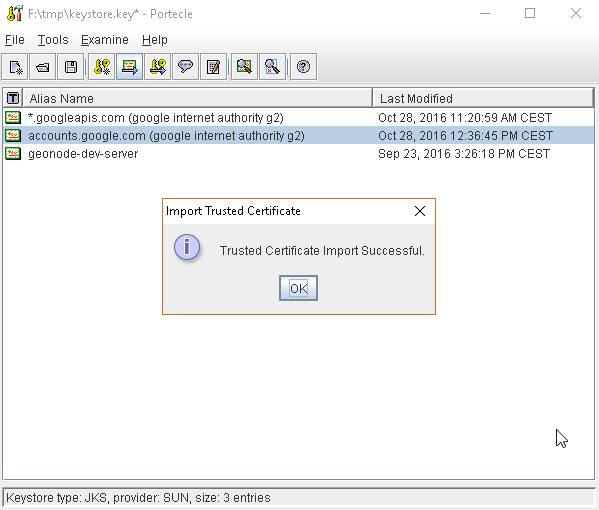Select the geonode-dev-server entry
This screenshot has width=599, height=510.
tap(299, 154)
